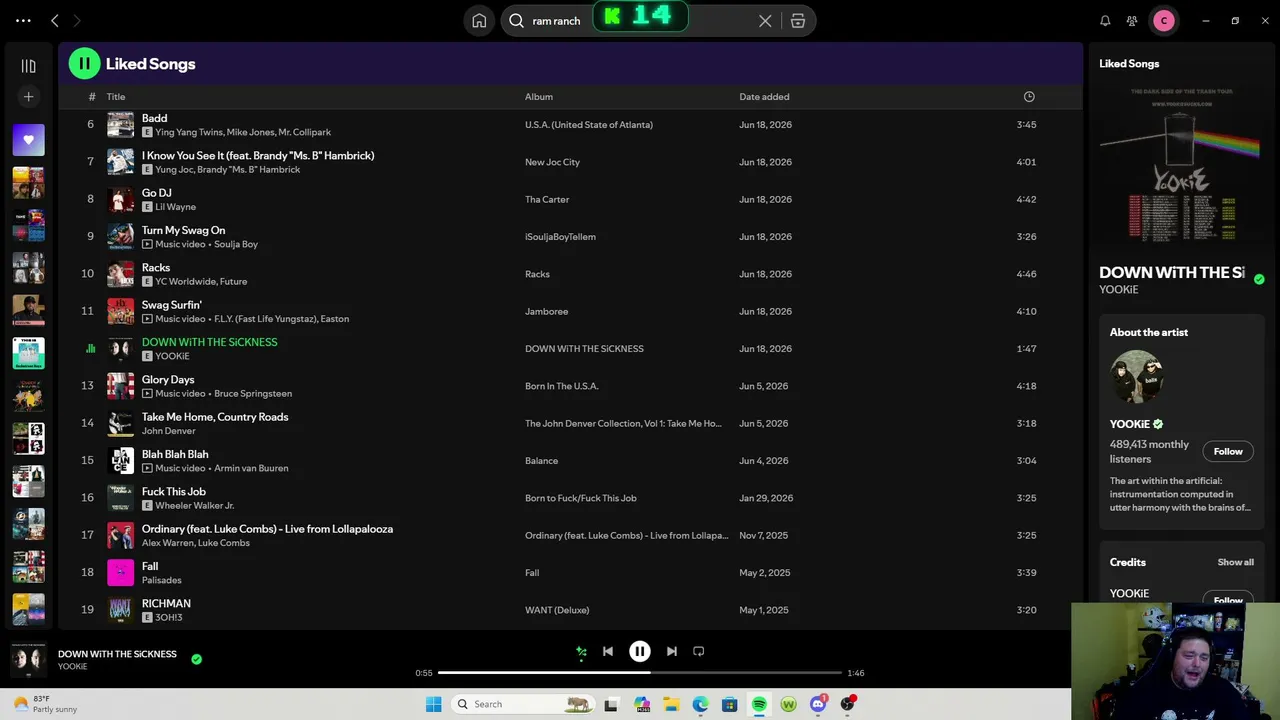Open the notifications bell (What's New)
The width and height of the screenshot is (1280, 720).
point(1105,21)
